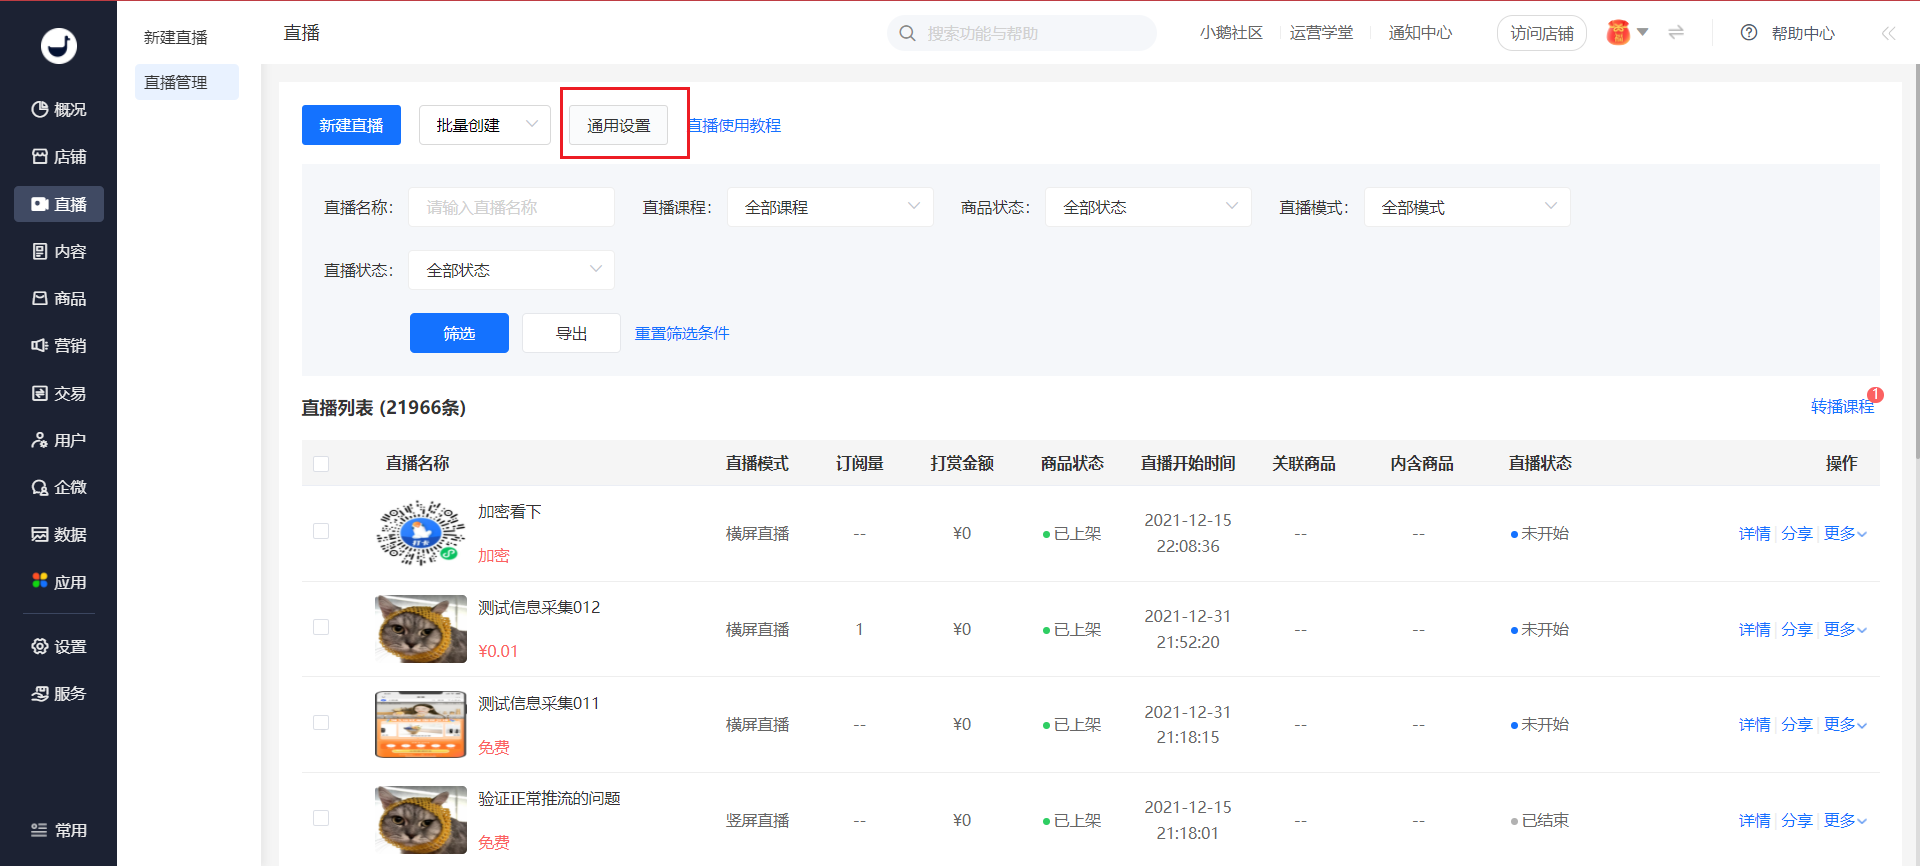Open 详情 for 加密看下 row
The image size is (1920, 866).
point(1754,533)
